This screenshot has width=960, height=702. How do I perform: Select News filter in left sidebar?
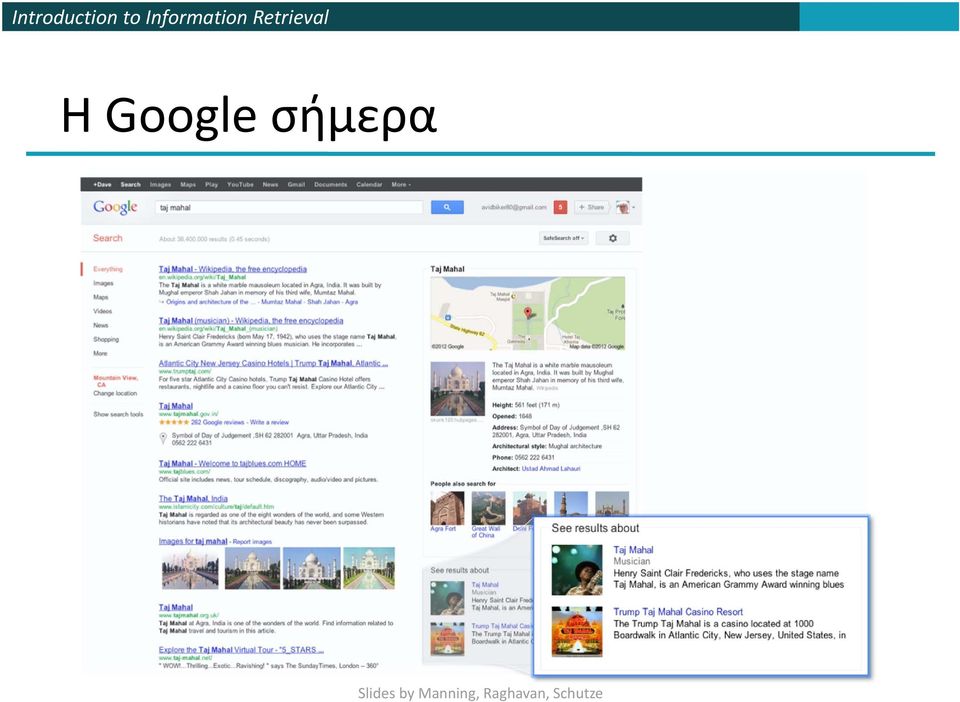(x=100, y=326)
